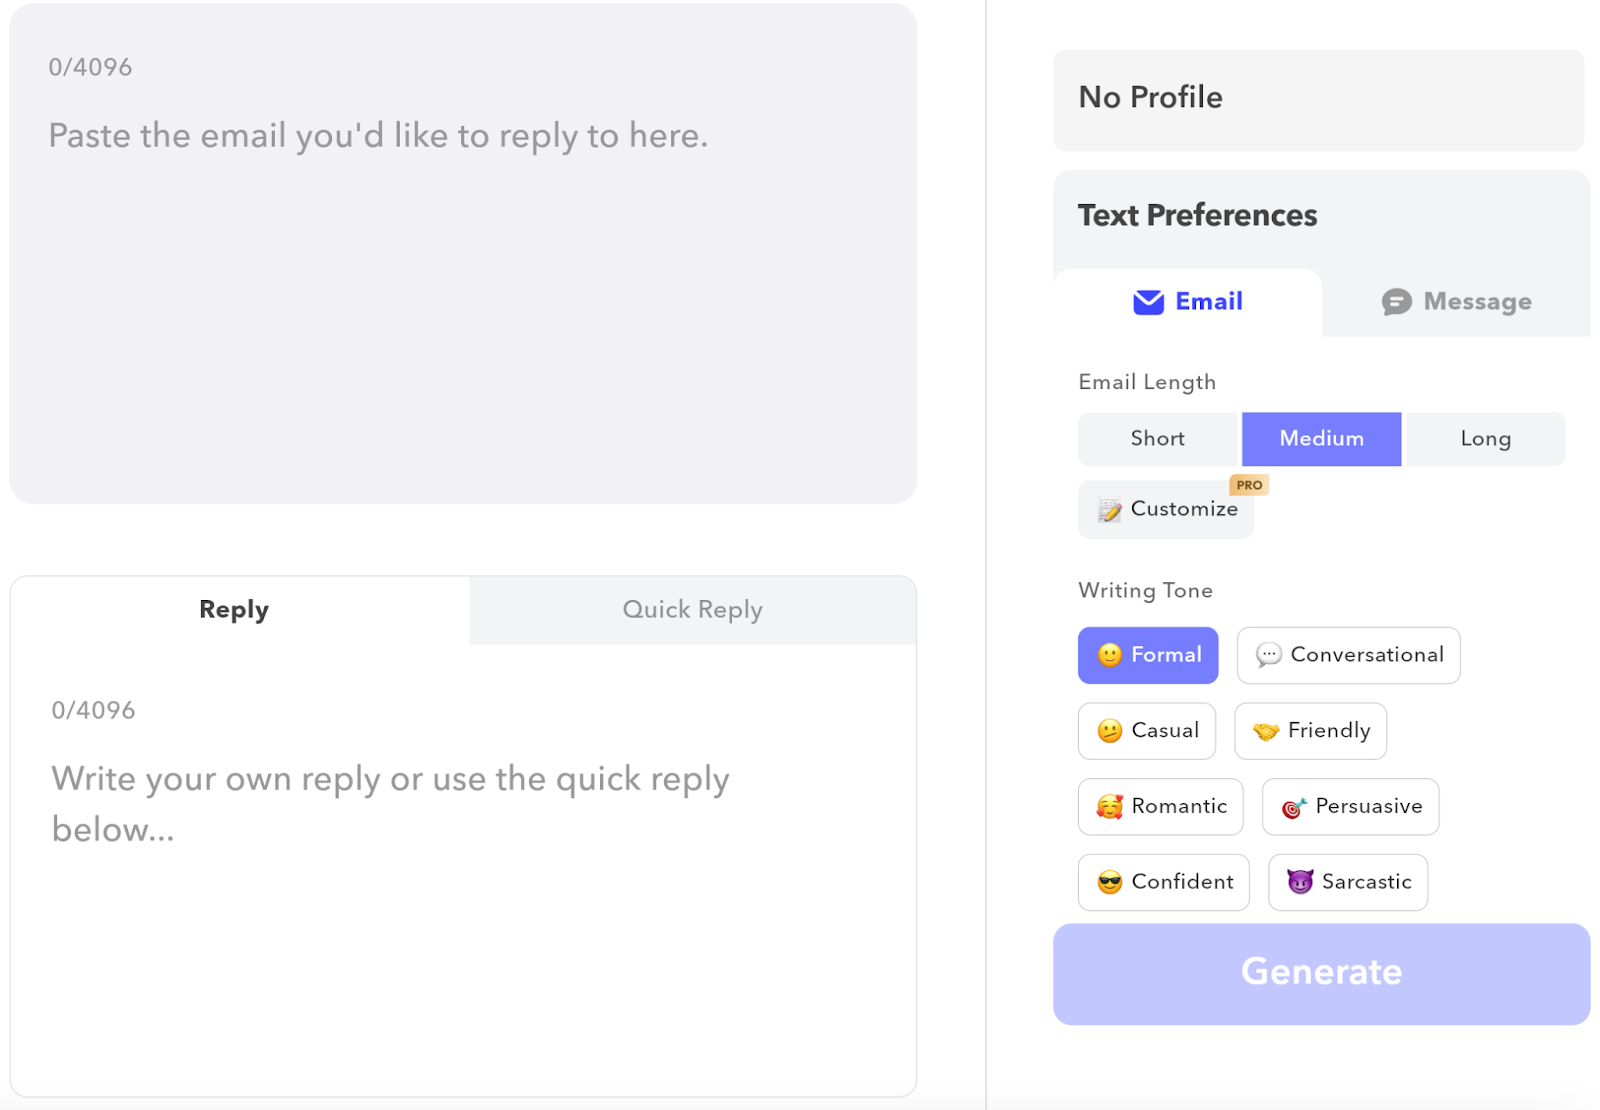Choose the Romantic tone chip
Screen dimensions: 1600x1110
click(1160, 807)
